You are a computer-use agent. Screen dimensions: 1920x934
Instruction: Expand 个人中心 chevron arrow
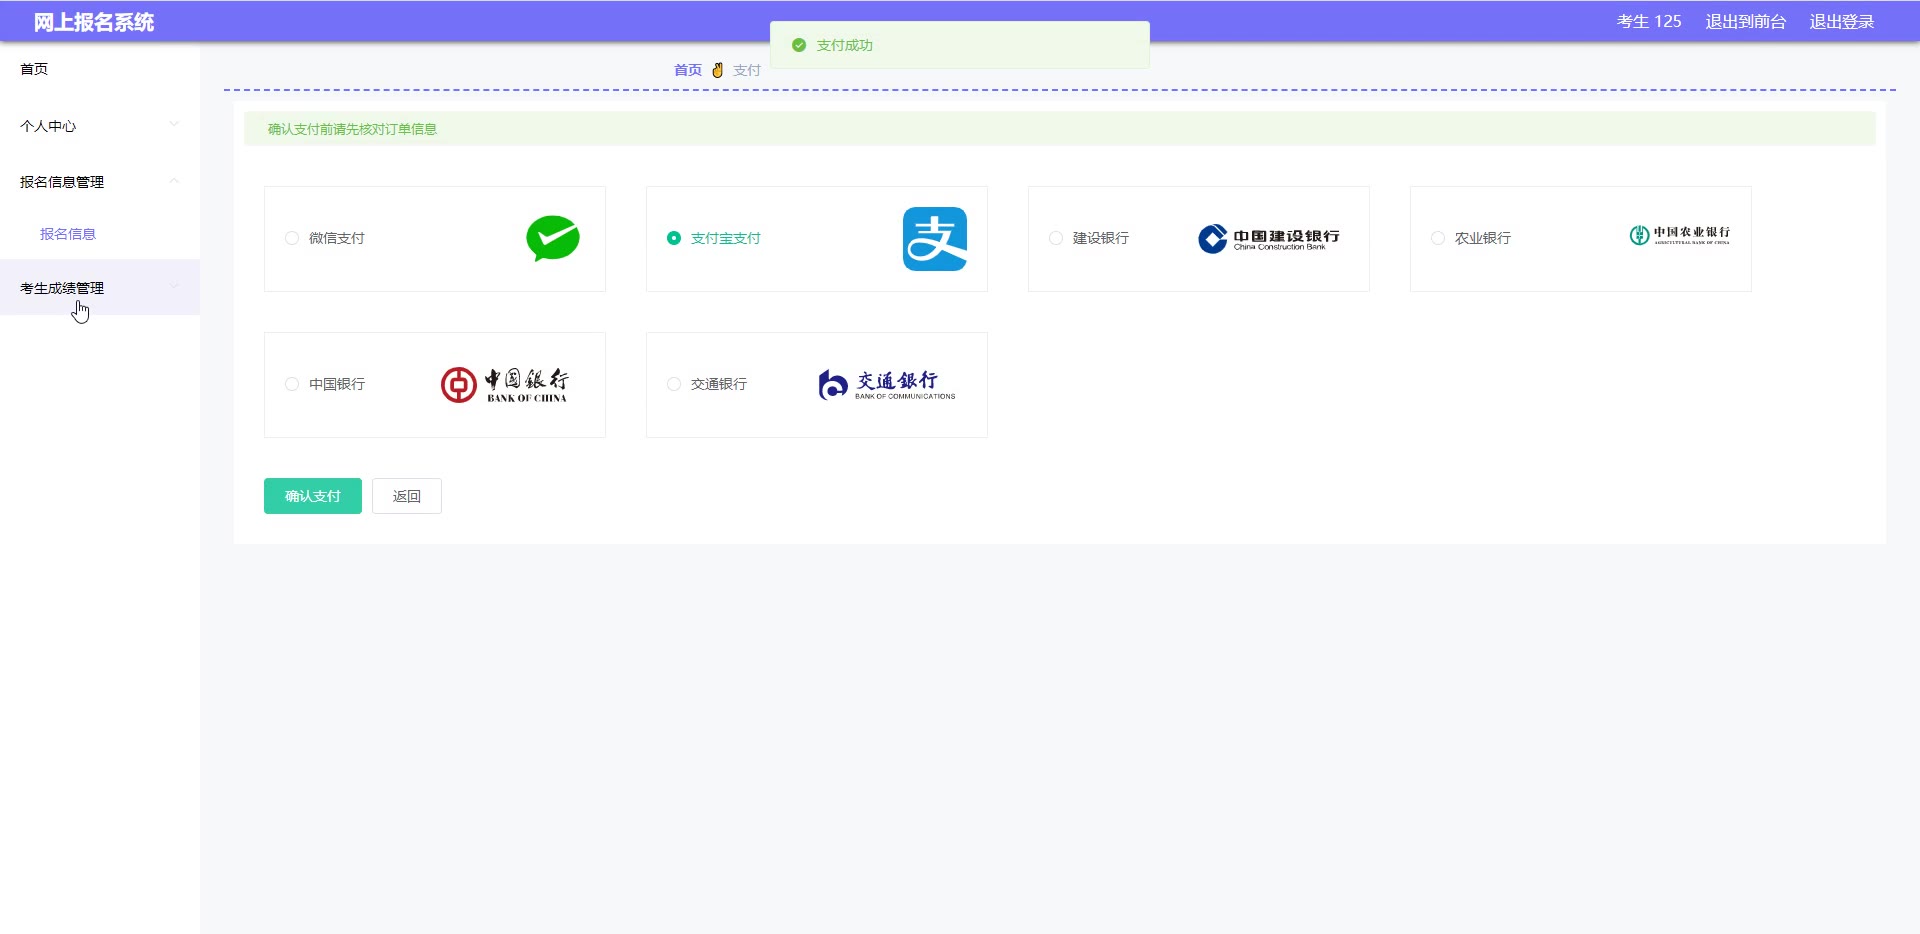(174, 124)
